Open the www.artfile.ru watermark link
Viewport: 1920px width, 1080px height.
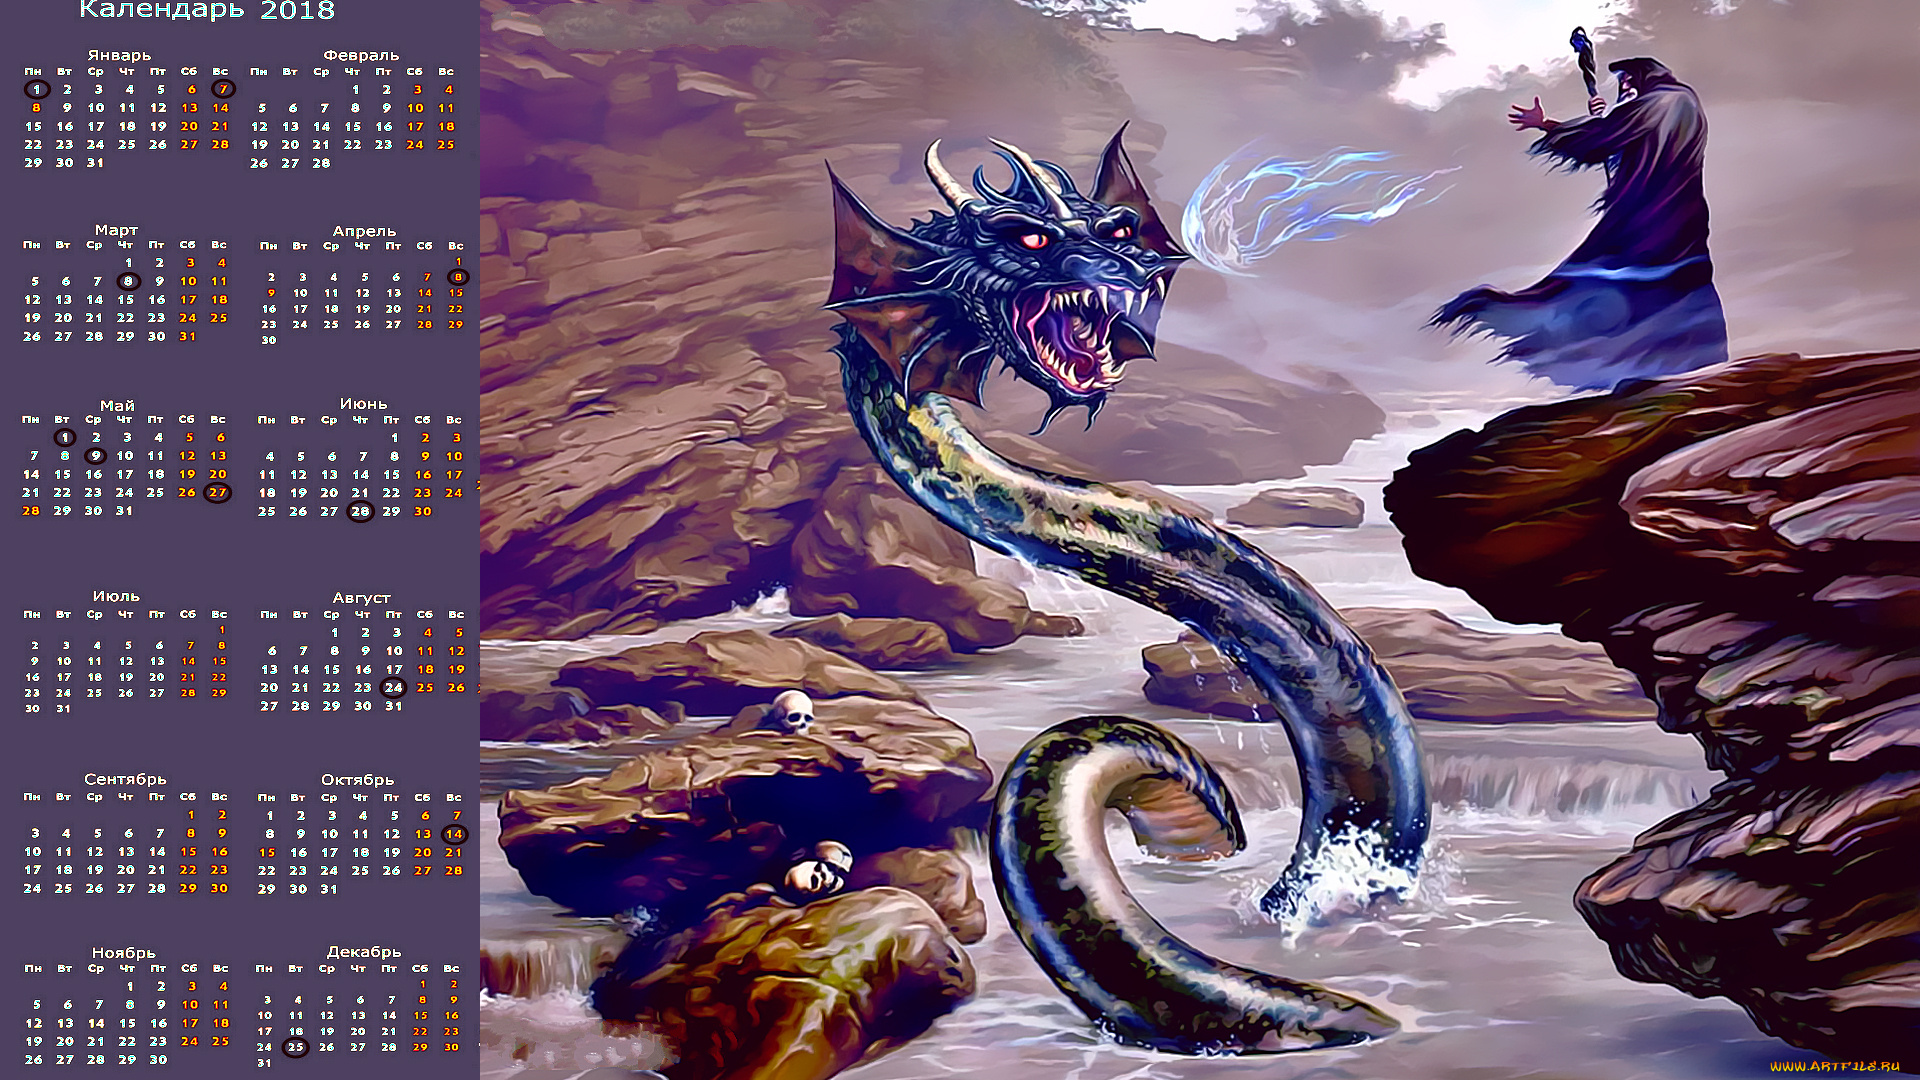pyautogui.click(x=1834, y=1066)
